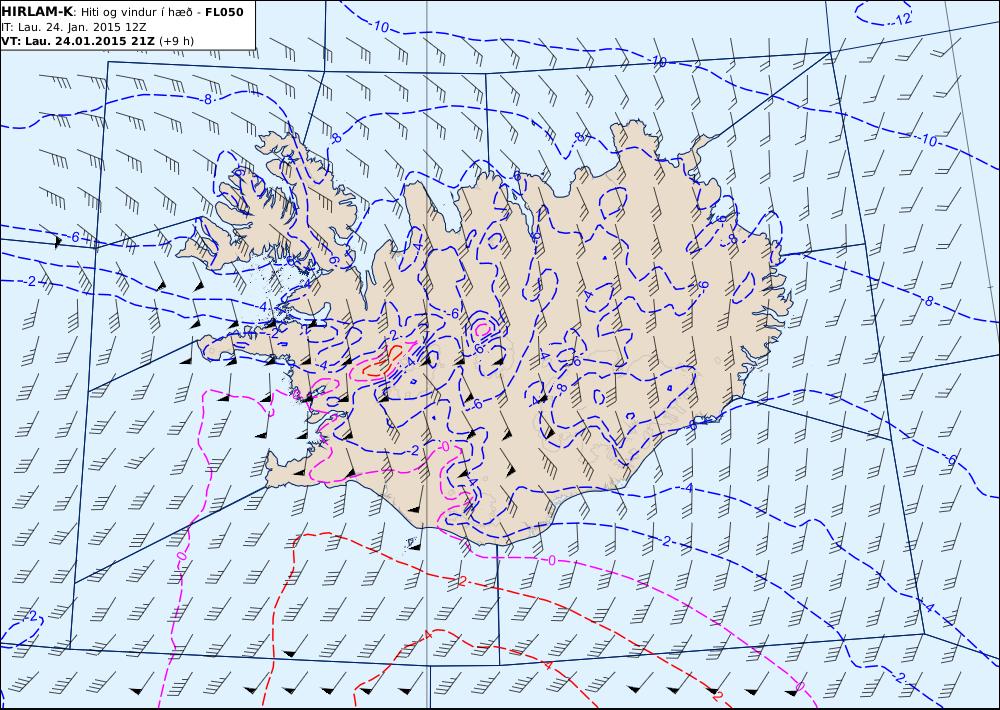This screenshot has height=710, width=1000.
Task: Click the 'VT: Lau. 24.01.2015 21Z (+9 h)' line
Action: (x=98, y=41)
